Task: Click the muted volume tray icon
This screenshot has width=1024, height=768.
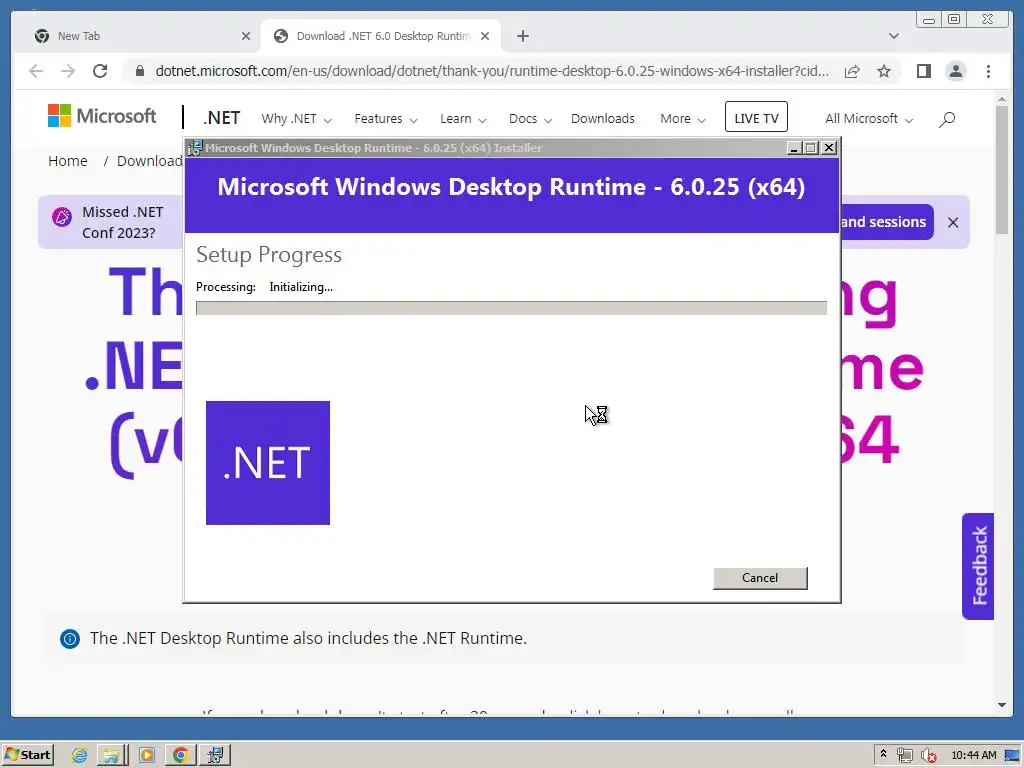Action: [928, 756]
